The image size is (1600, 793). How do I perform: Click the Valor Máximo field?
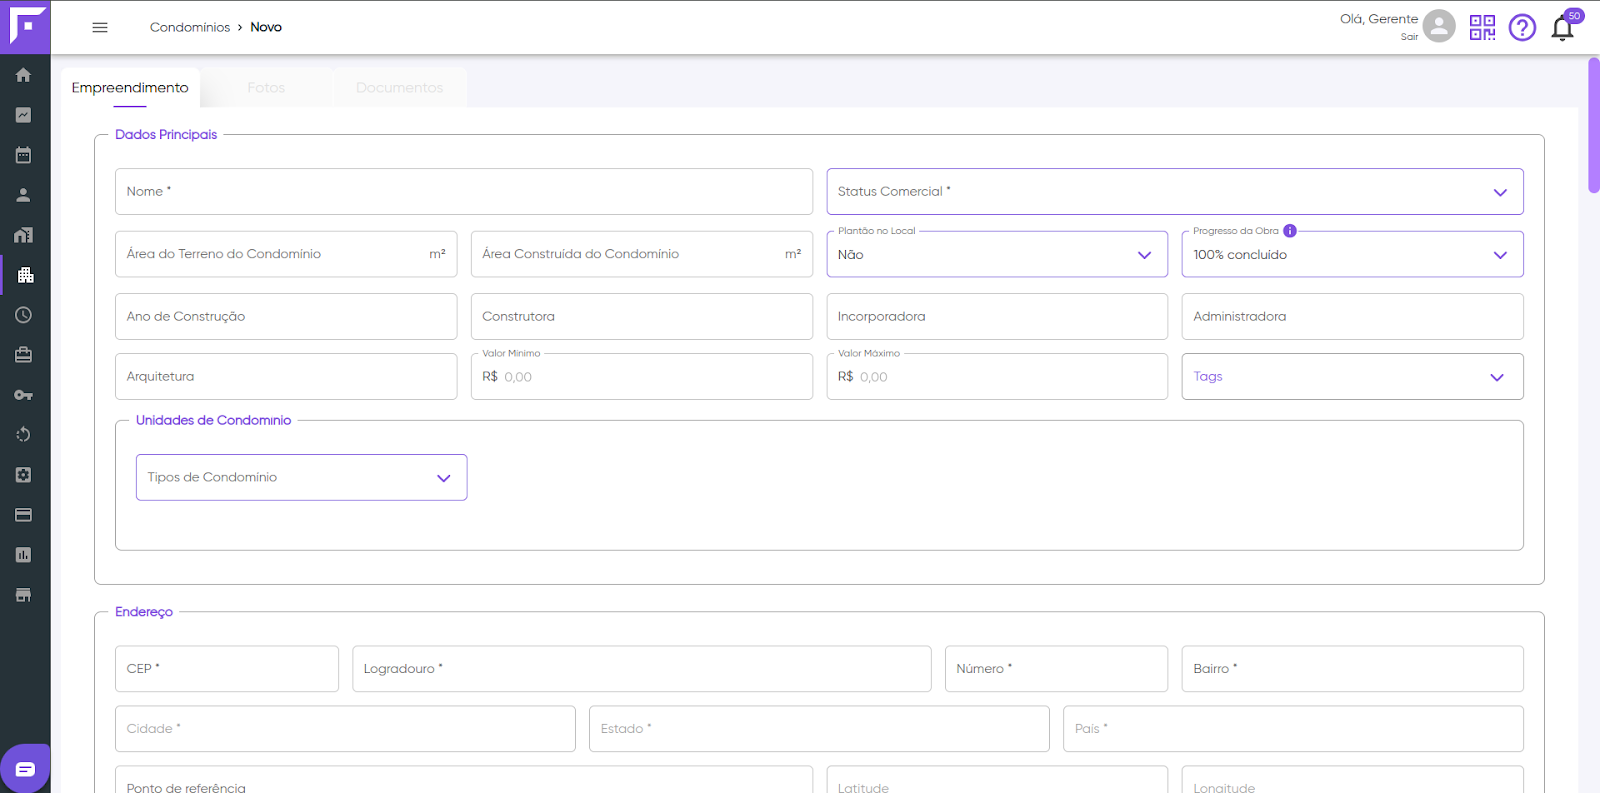997,376
